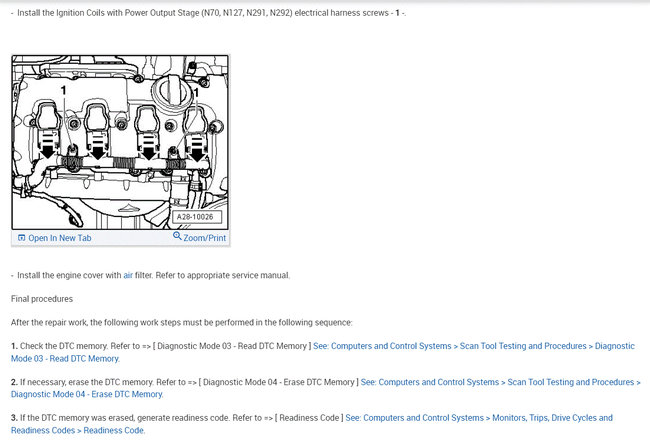Click the 'Install the engine cover with' text

69,275
